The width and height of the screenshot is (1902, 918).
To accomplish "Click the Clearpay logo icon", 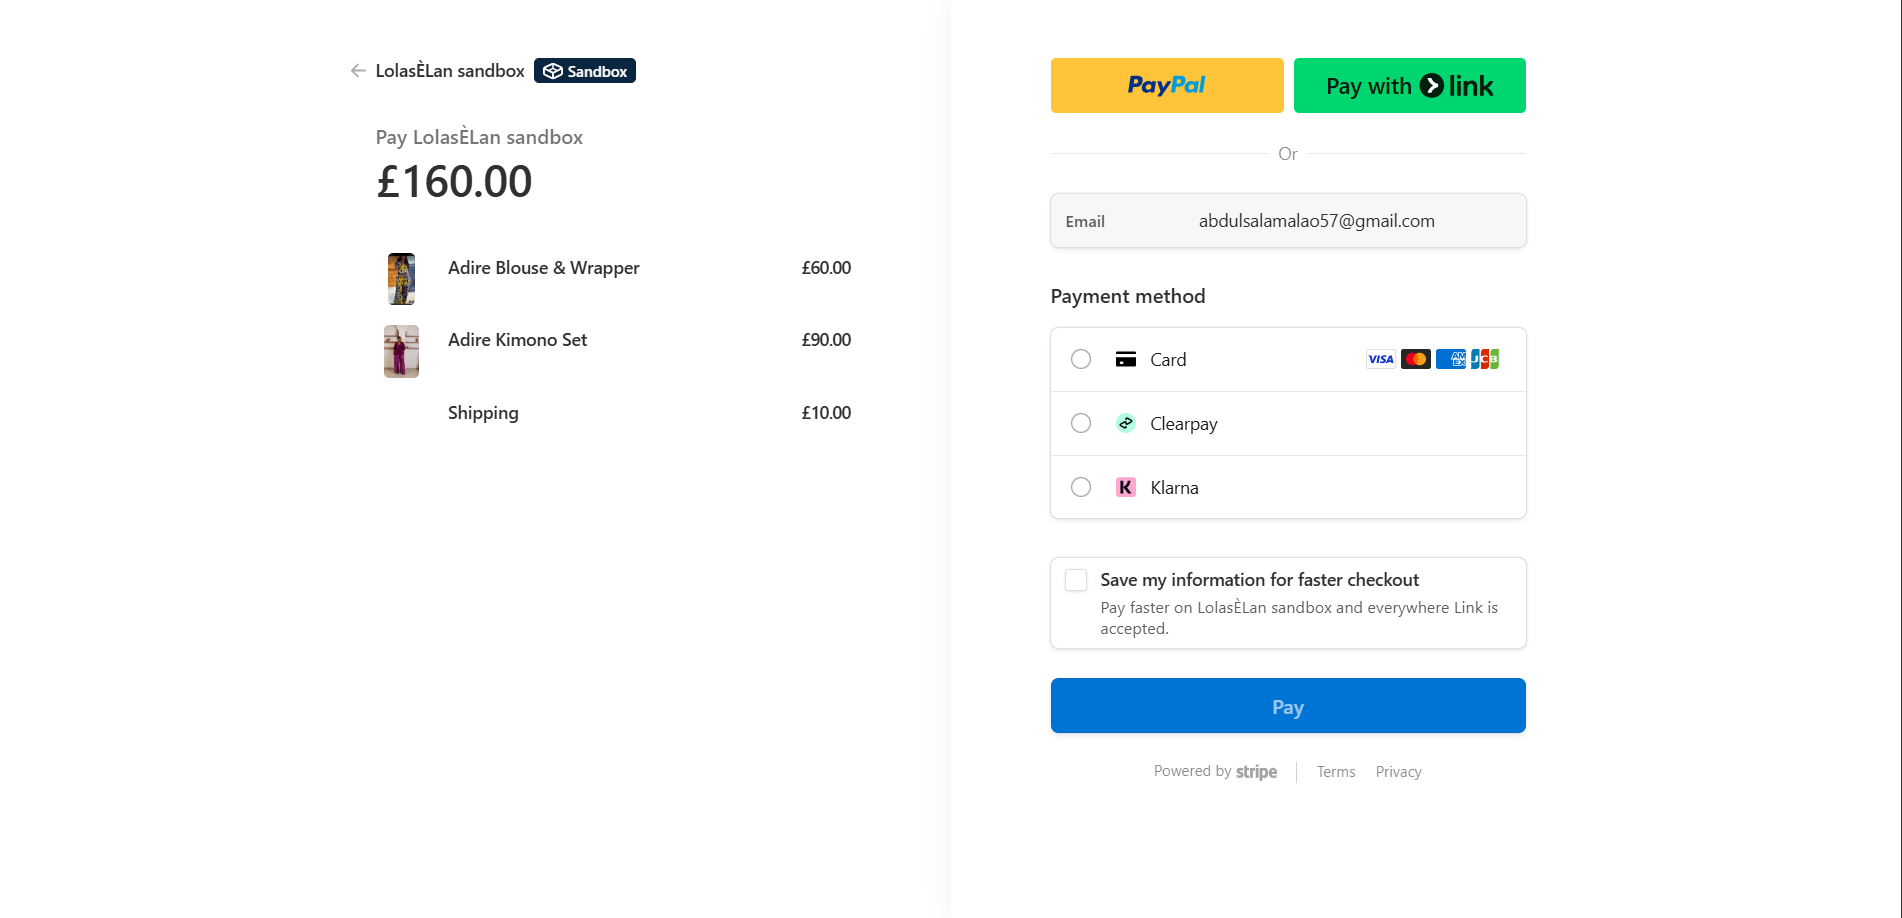I will [1126, 423].
